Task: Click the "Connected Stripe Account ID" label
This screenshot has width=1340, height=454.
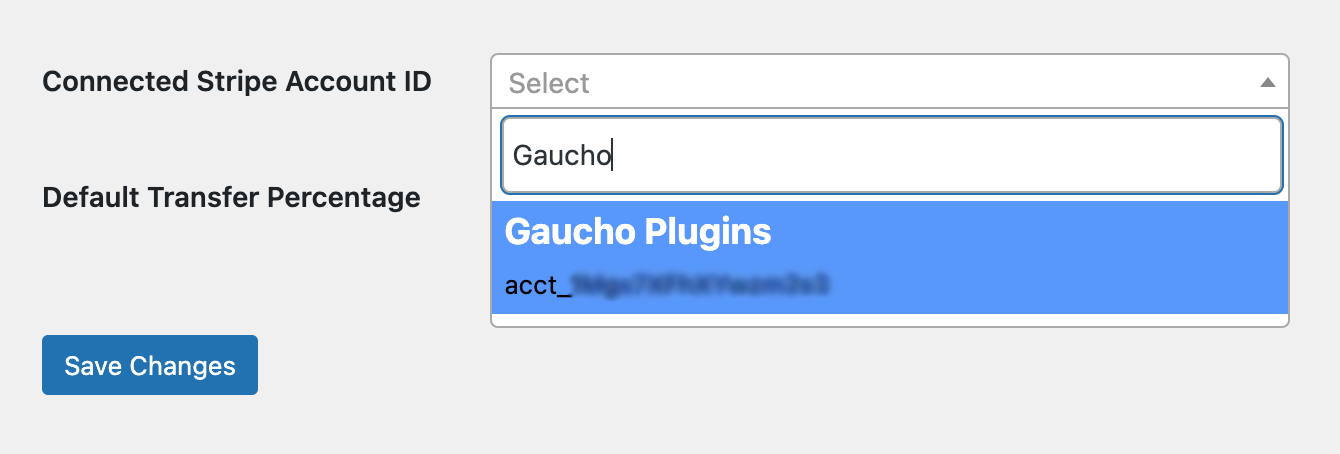Action: coord(237,82)
